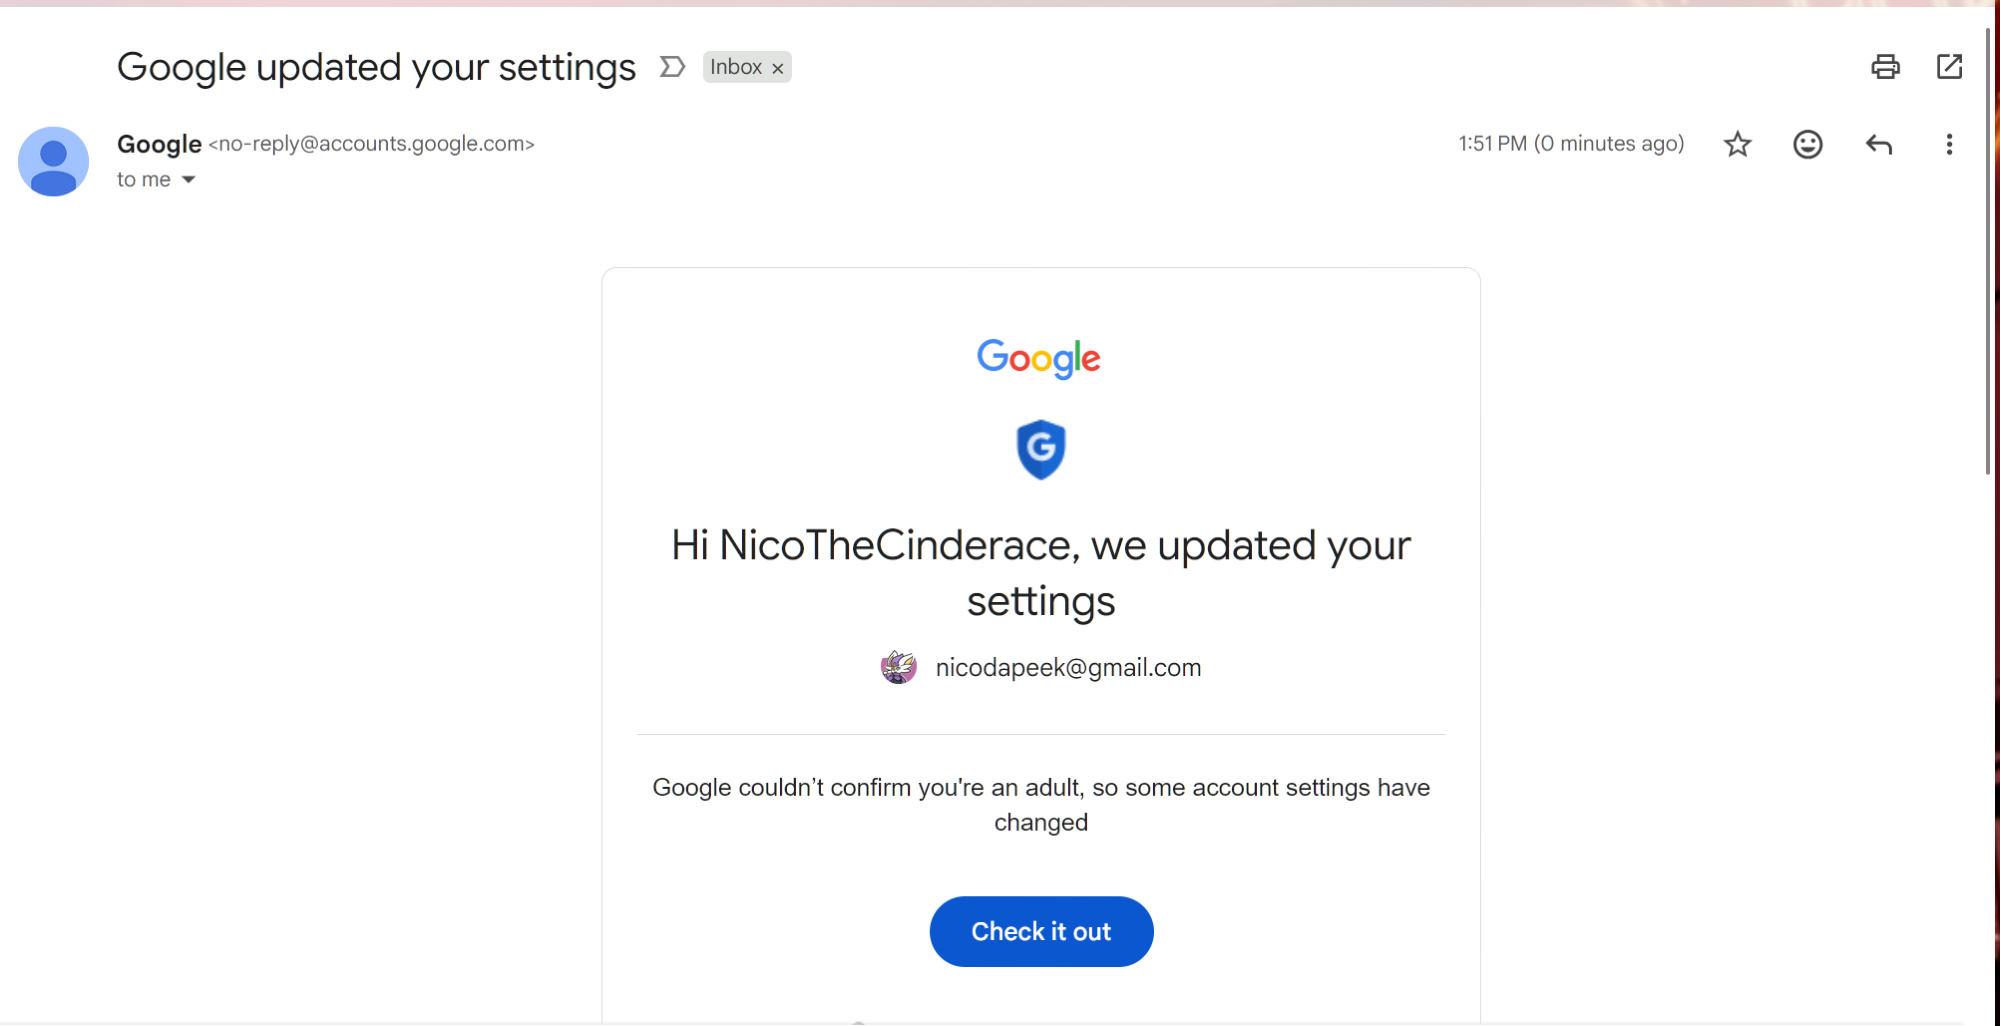Click the sender's blue profile avatar
Image resolution: width=2000 pixels, height=1026 pixels.
(x=54, y=162)
